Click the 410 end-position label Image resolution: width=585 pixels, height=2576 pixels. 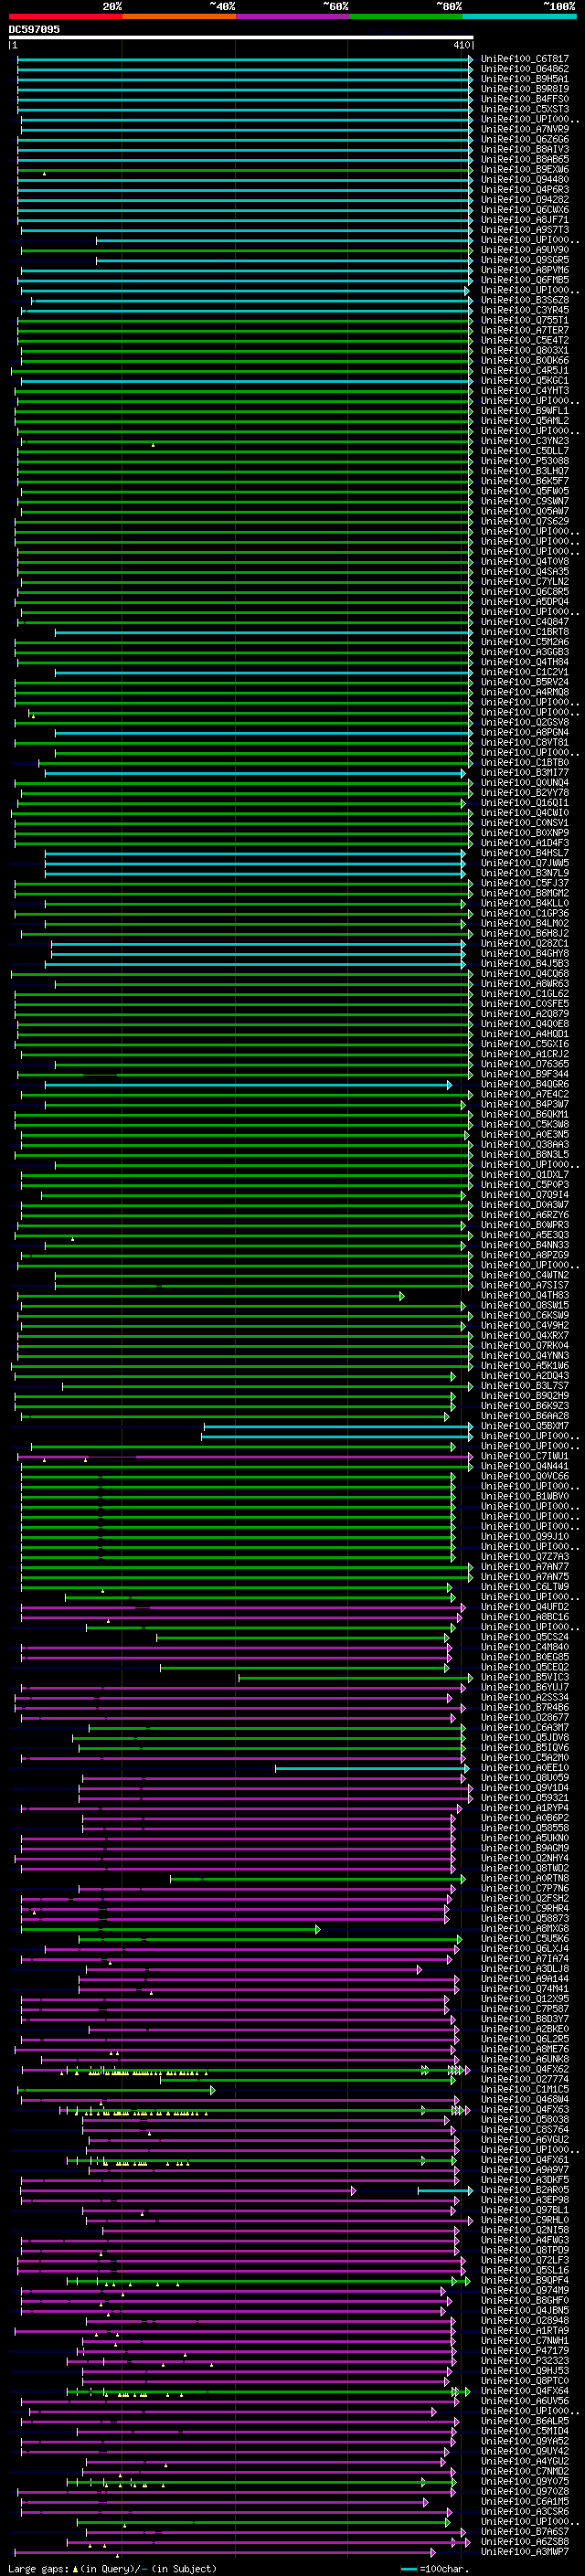coord(462,45)
